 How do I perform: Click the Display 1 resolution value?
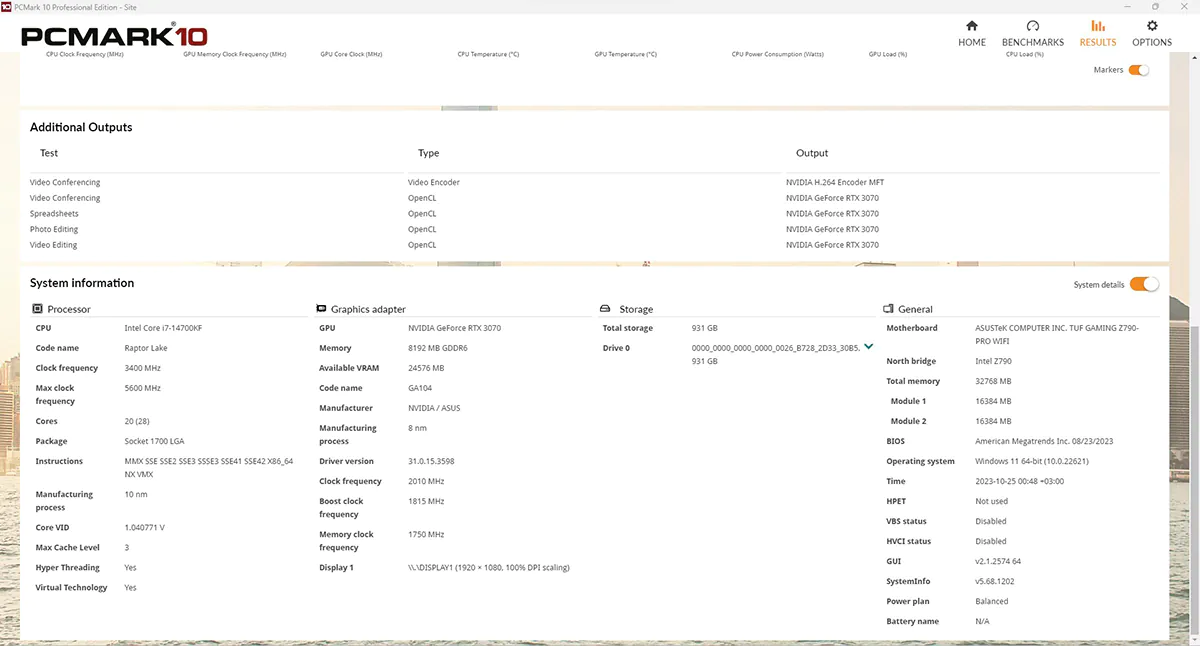click(x=489, y=567)
